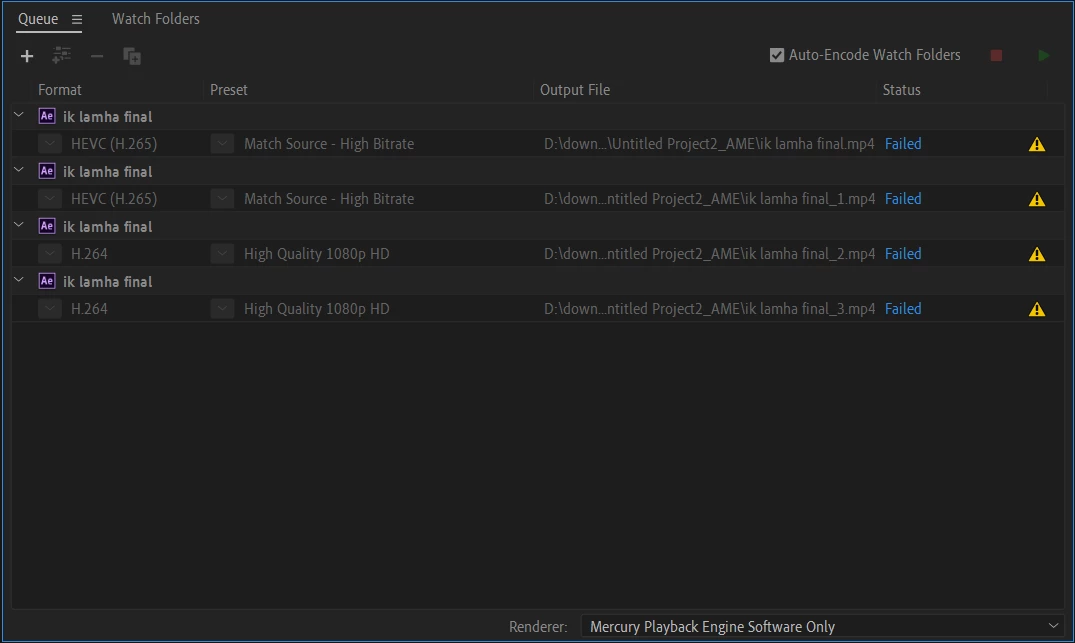Open format dropdown for ik lamha final_2.mp4
Image resolution: width=1075 pixels, height=643 pixels.
click(x=50, y=254)
